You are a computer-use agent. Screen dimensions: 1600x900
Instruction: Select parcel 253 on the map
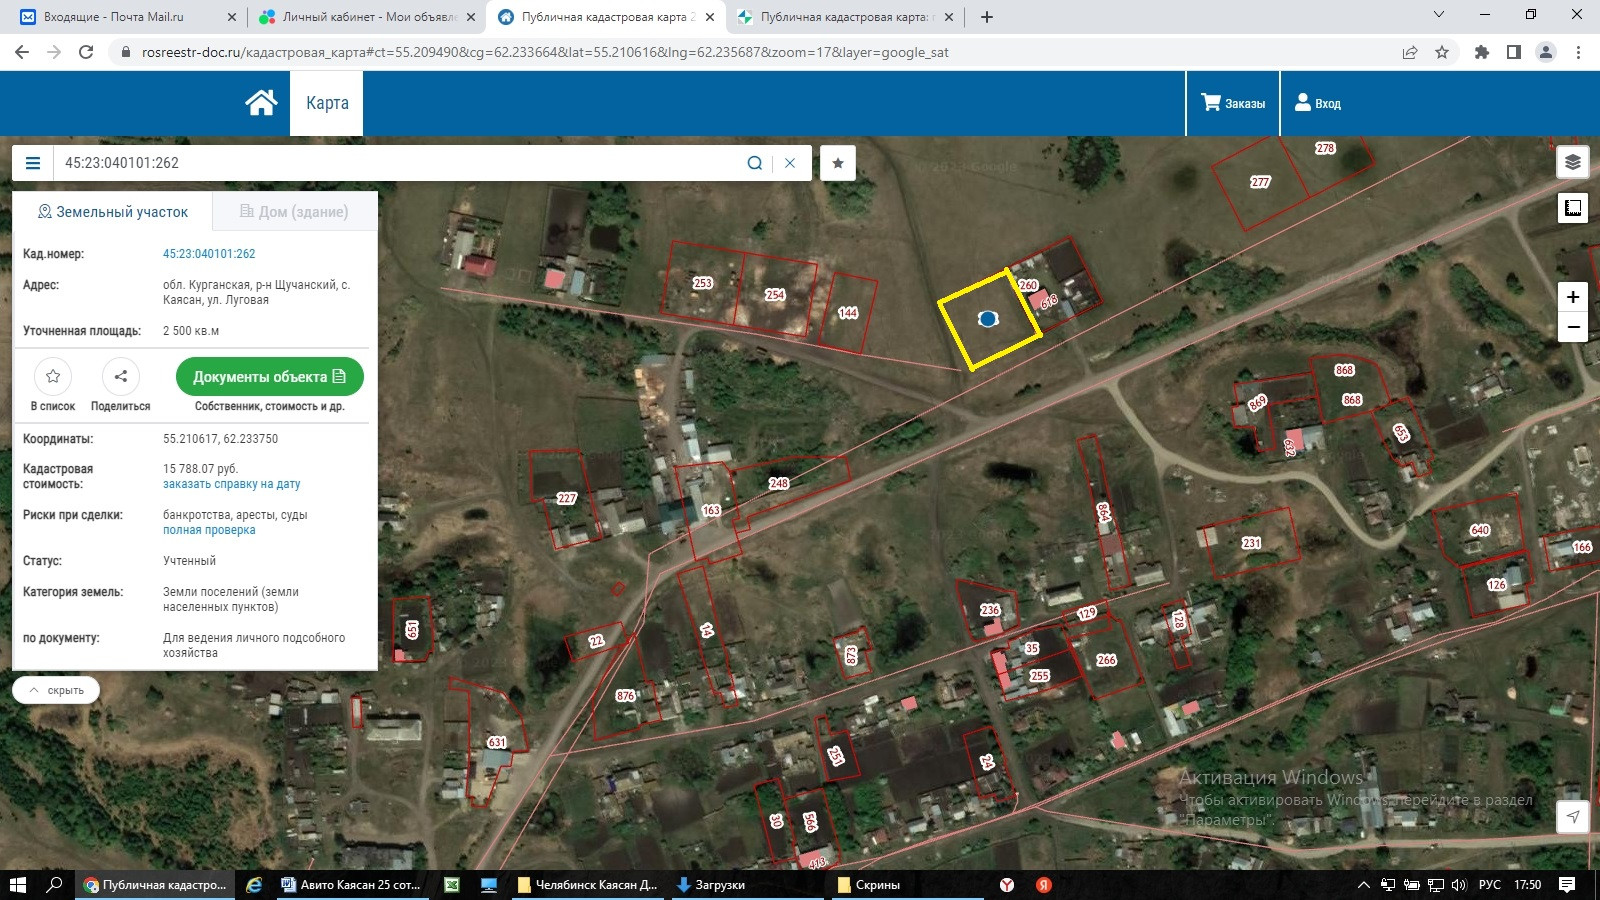(703, 283)
